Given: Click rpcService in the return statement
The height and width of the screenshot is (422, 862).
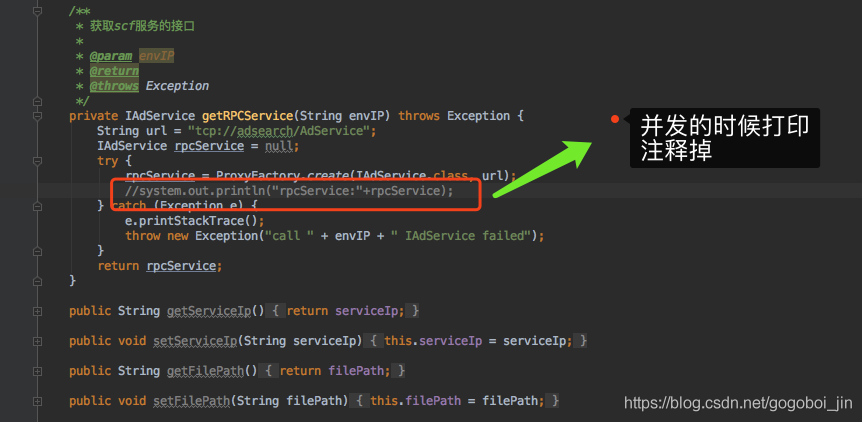Looking at the screenshot, I should click(181, 266).
